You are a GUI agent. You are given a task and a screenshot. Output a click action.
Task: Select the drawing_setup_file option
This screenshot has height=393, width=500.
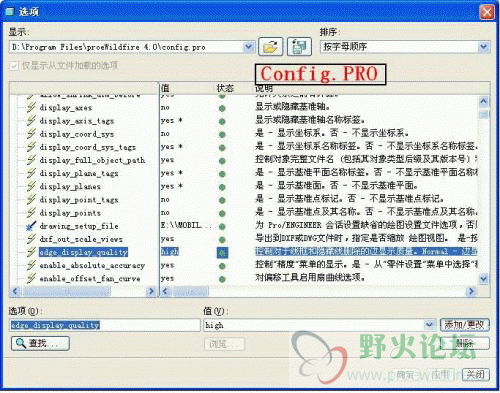click(79, 226)
